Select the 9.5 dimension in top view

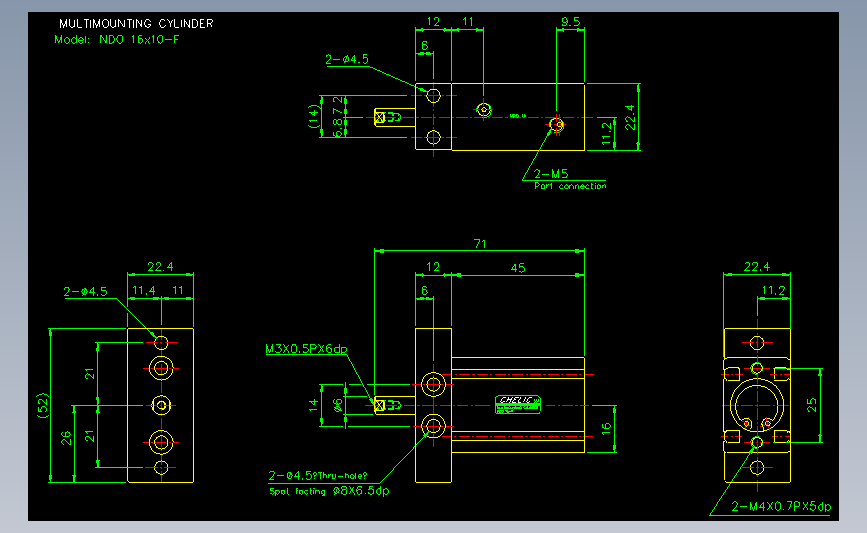571,22
